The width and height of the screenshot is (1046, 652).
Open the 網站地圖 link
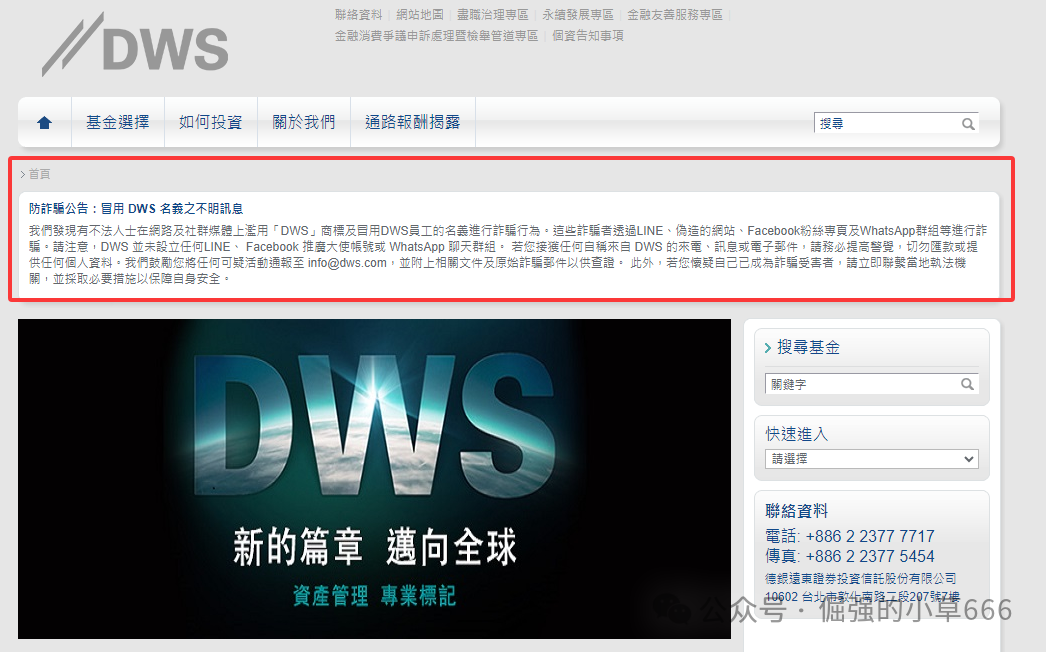click(420, 14)
